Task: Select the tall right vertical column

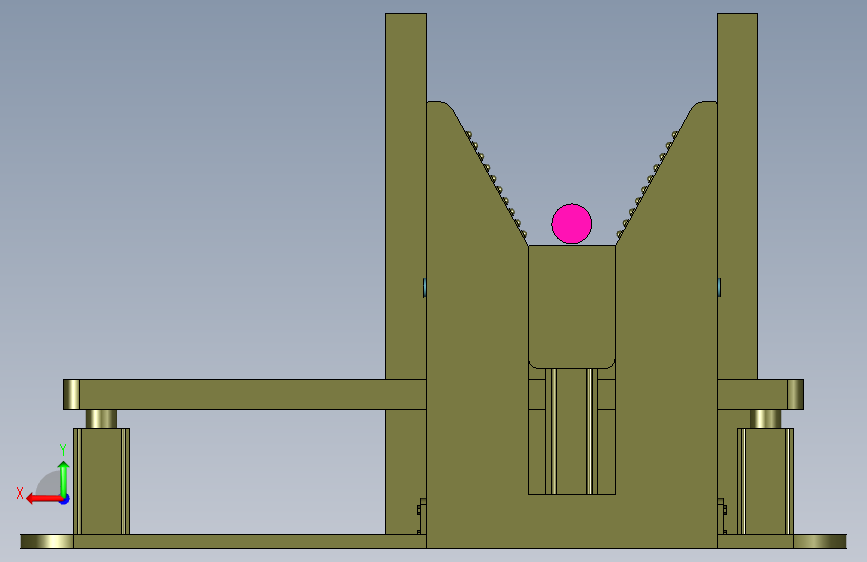Action: click(738, 196)
